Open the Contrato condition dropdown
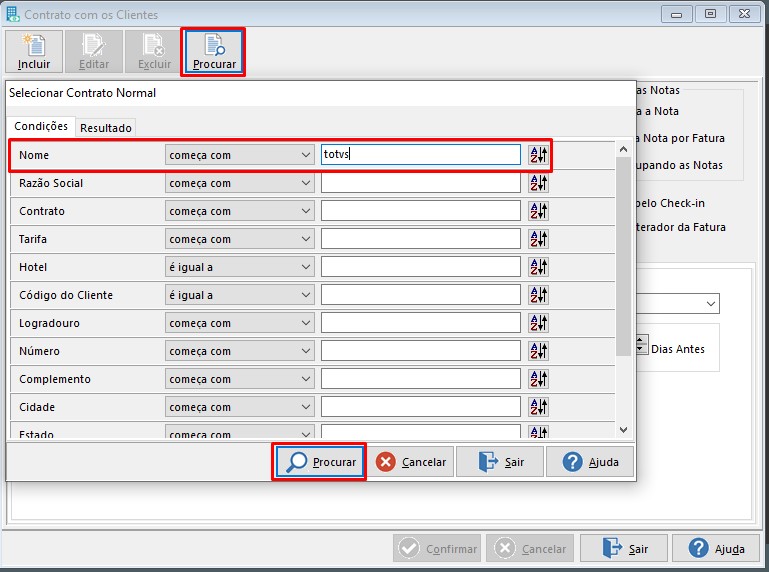This screenshot has width=769, height=572. click(240, 211)
